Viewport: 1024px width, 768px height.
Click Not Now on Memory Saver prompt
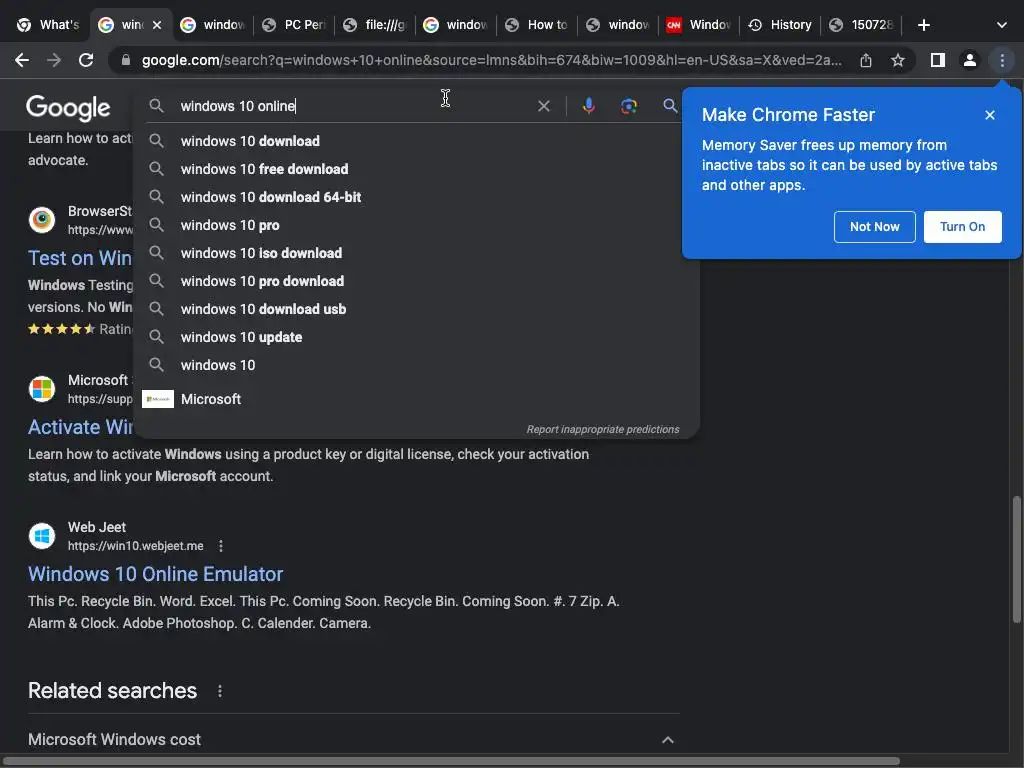pyautogui.click(x=874, y=227)
